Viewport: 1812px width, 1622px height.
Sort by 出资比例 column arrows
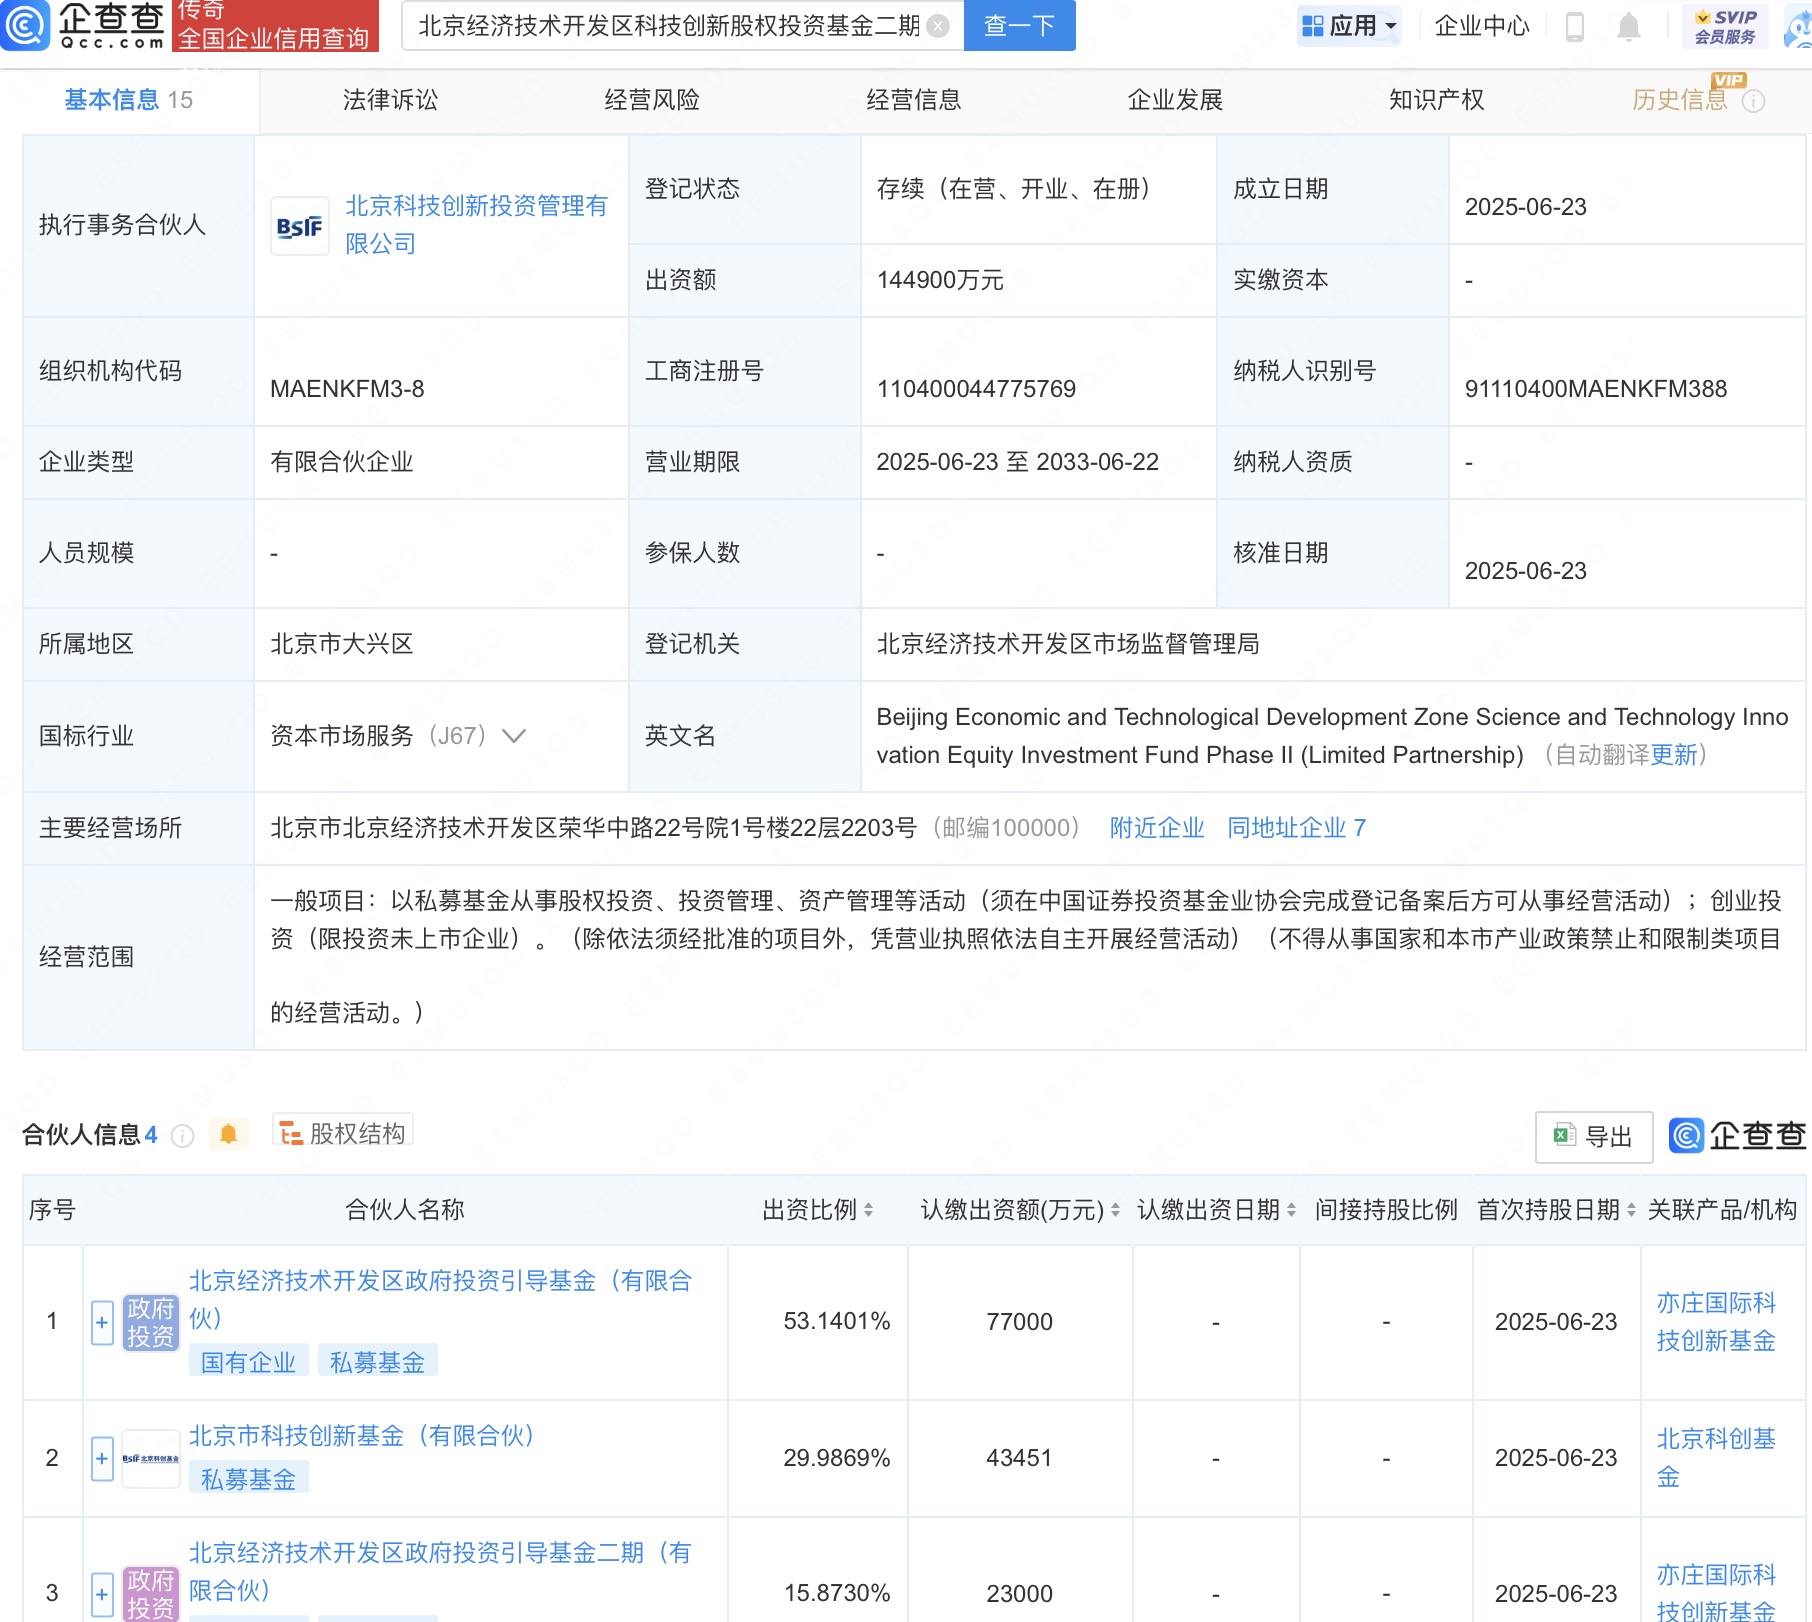(x=868, y=1210)
